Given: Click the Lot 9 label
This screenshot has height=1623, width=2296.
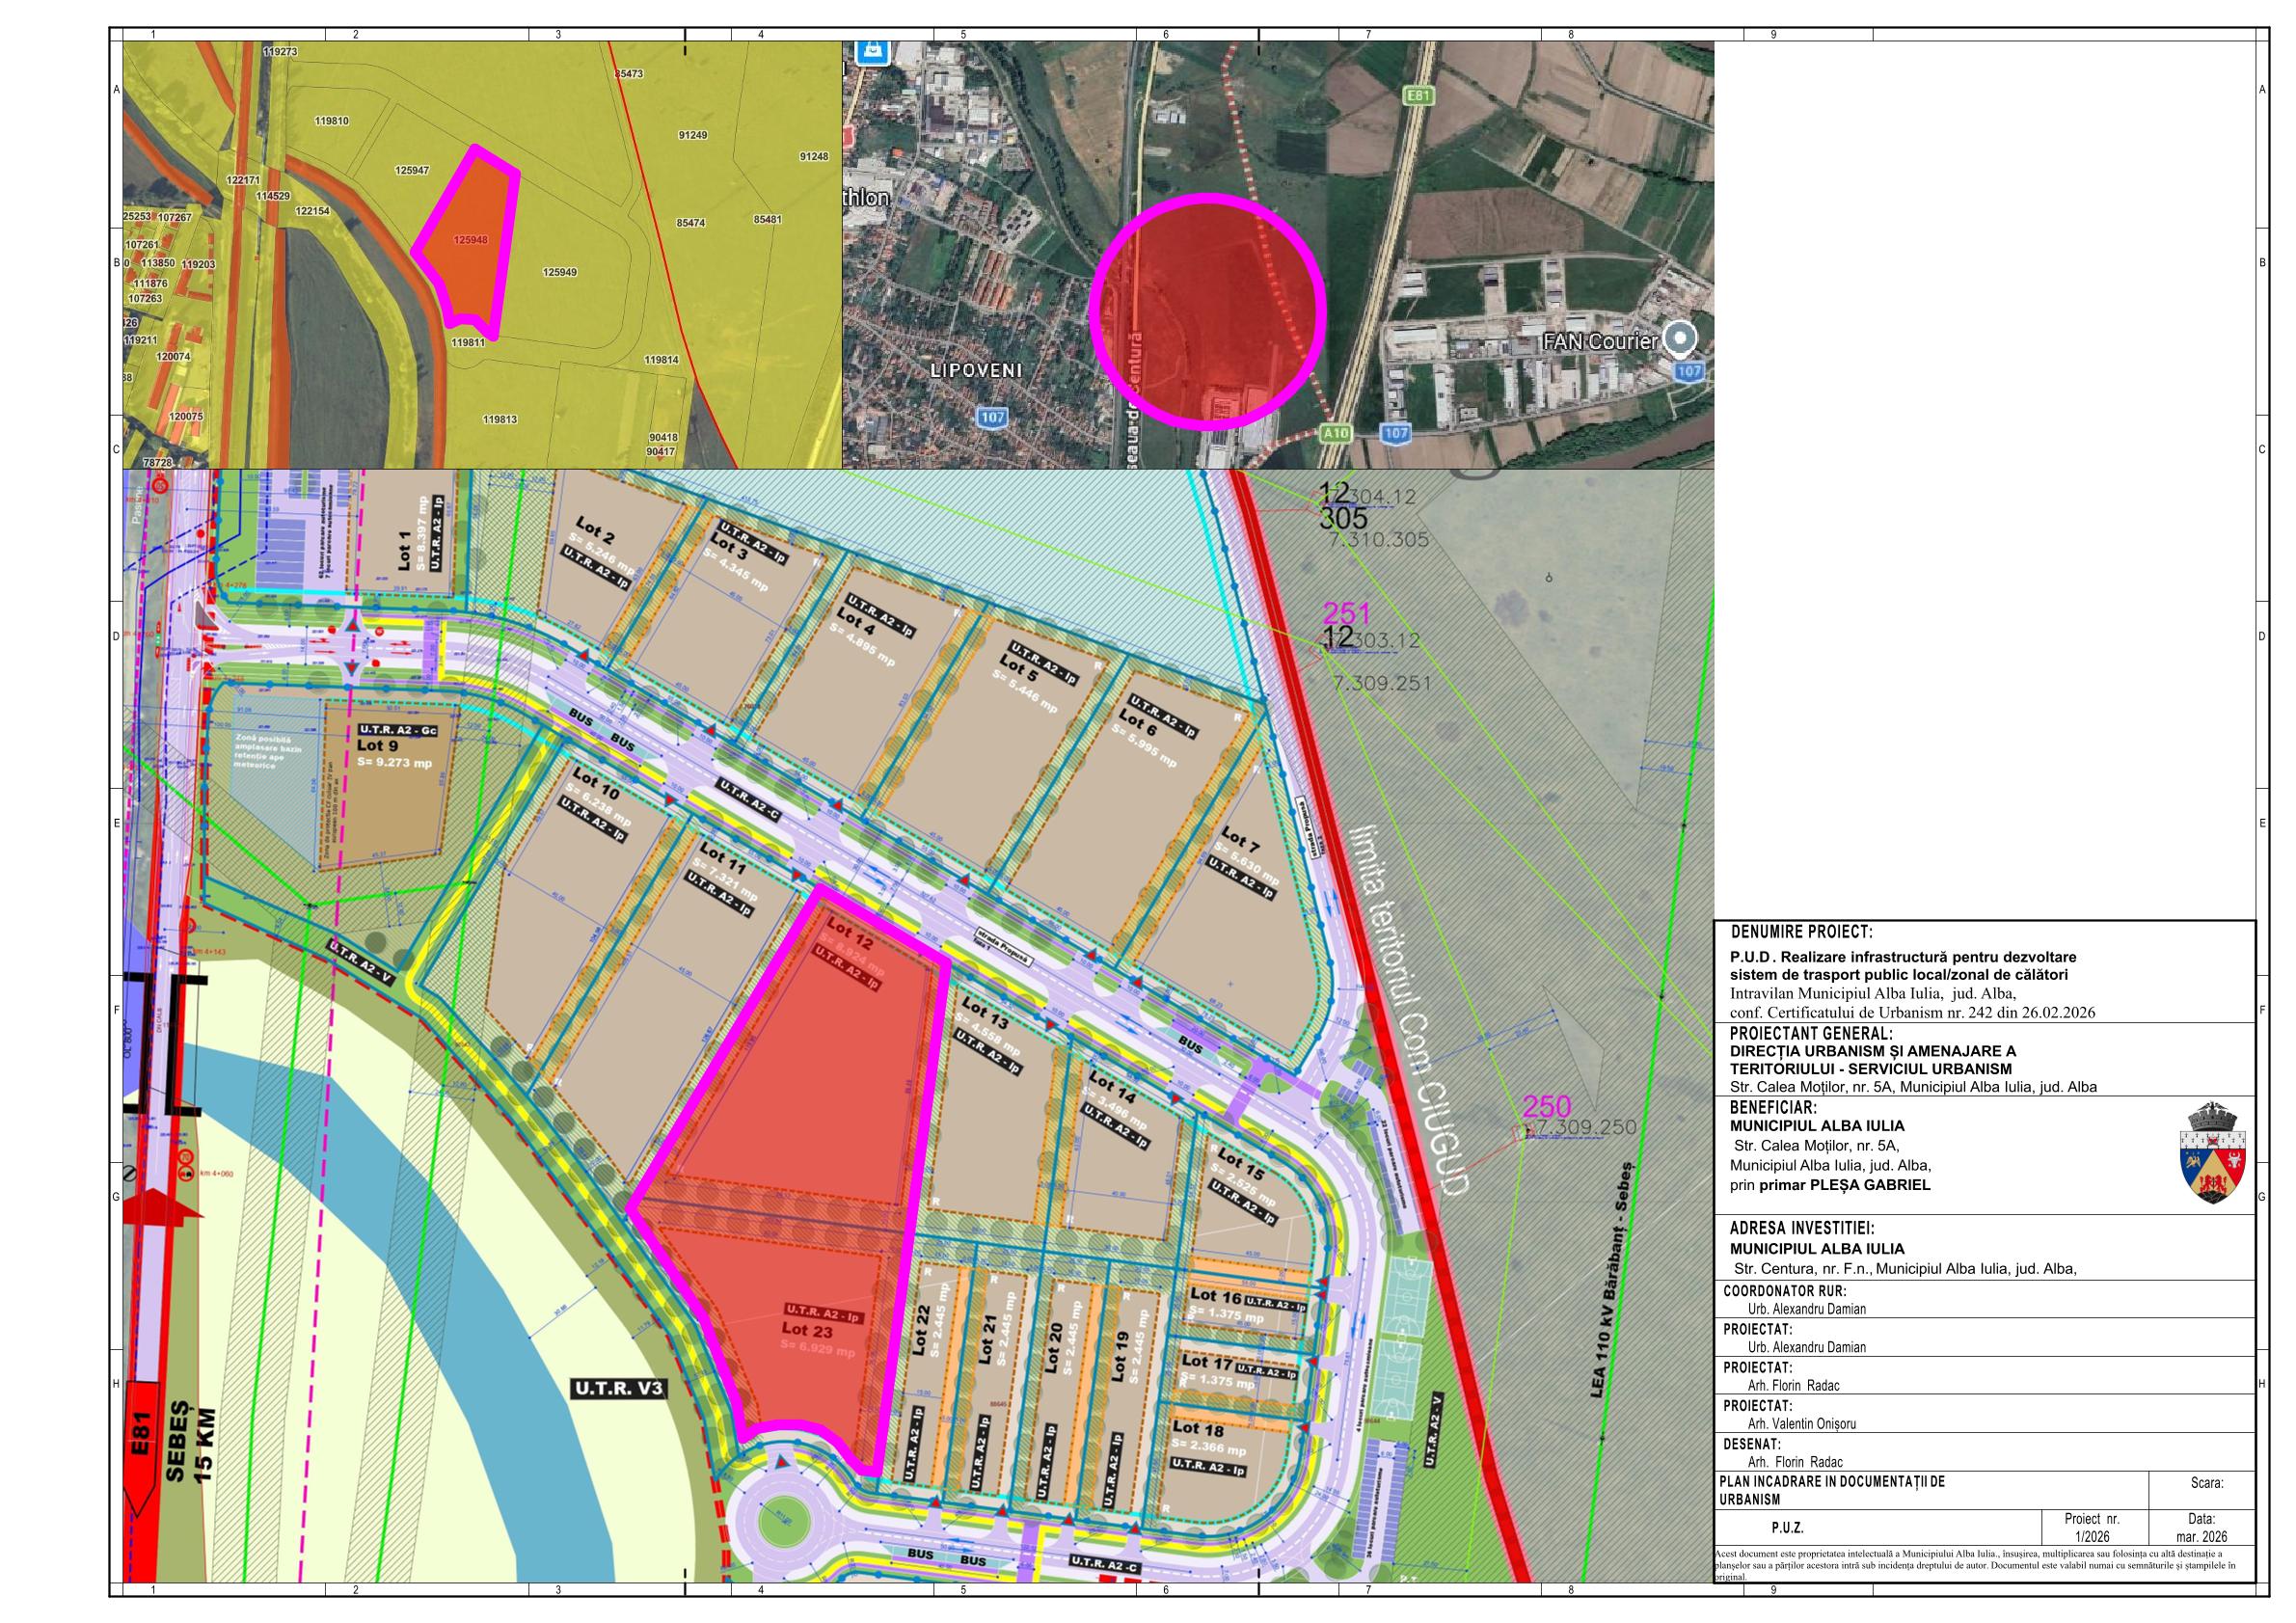Looking at the screenshot, I should [377, 745].
